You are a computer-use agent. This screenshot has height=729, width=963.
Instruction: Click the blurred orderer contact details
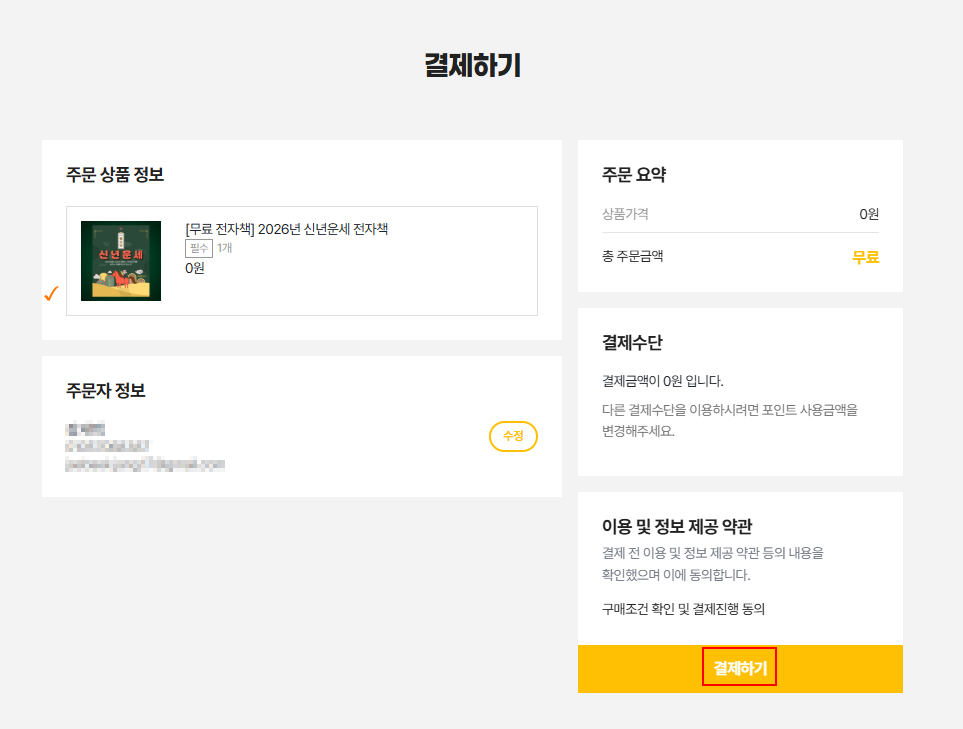click(x=145, y=447)
